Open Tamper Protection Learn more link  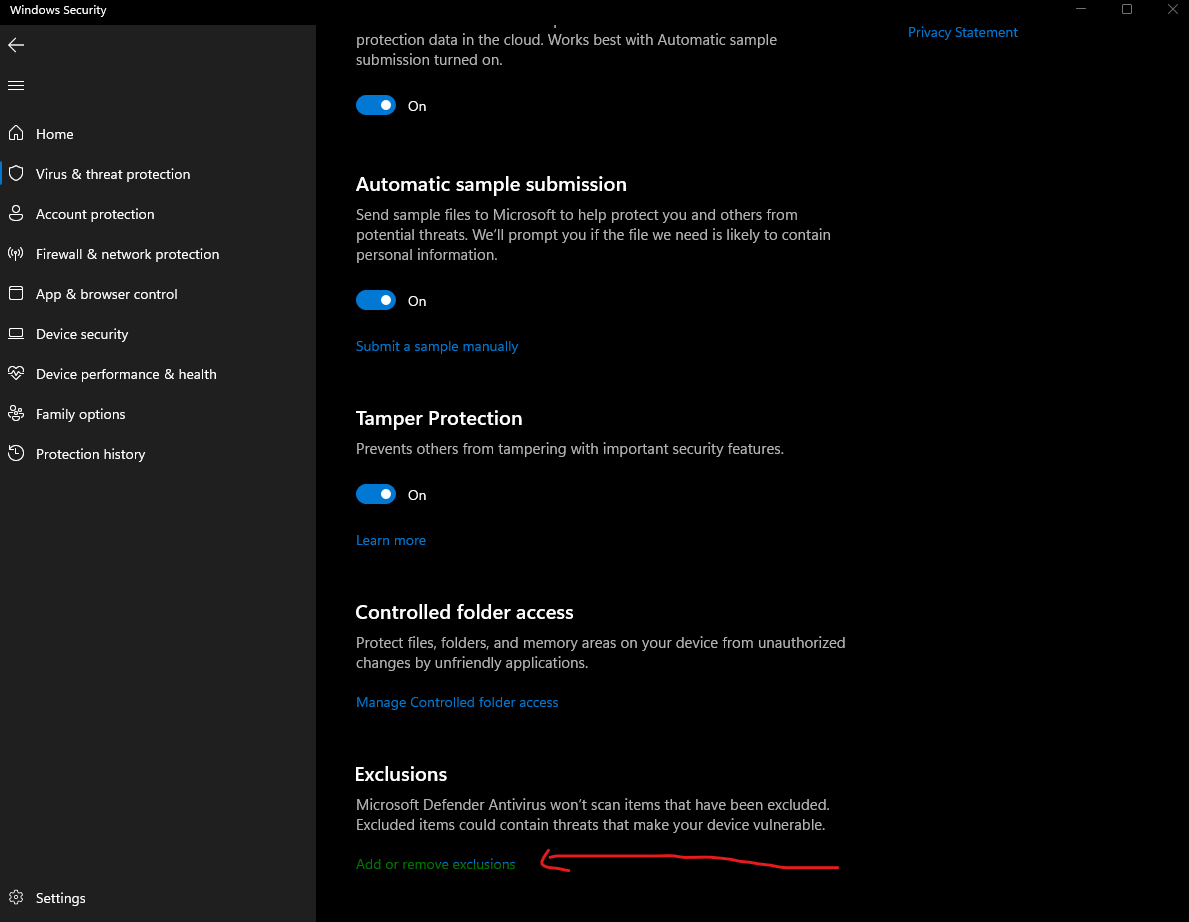click(x=391, y=540)
